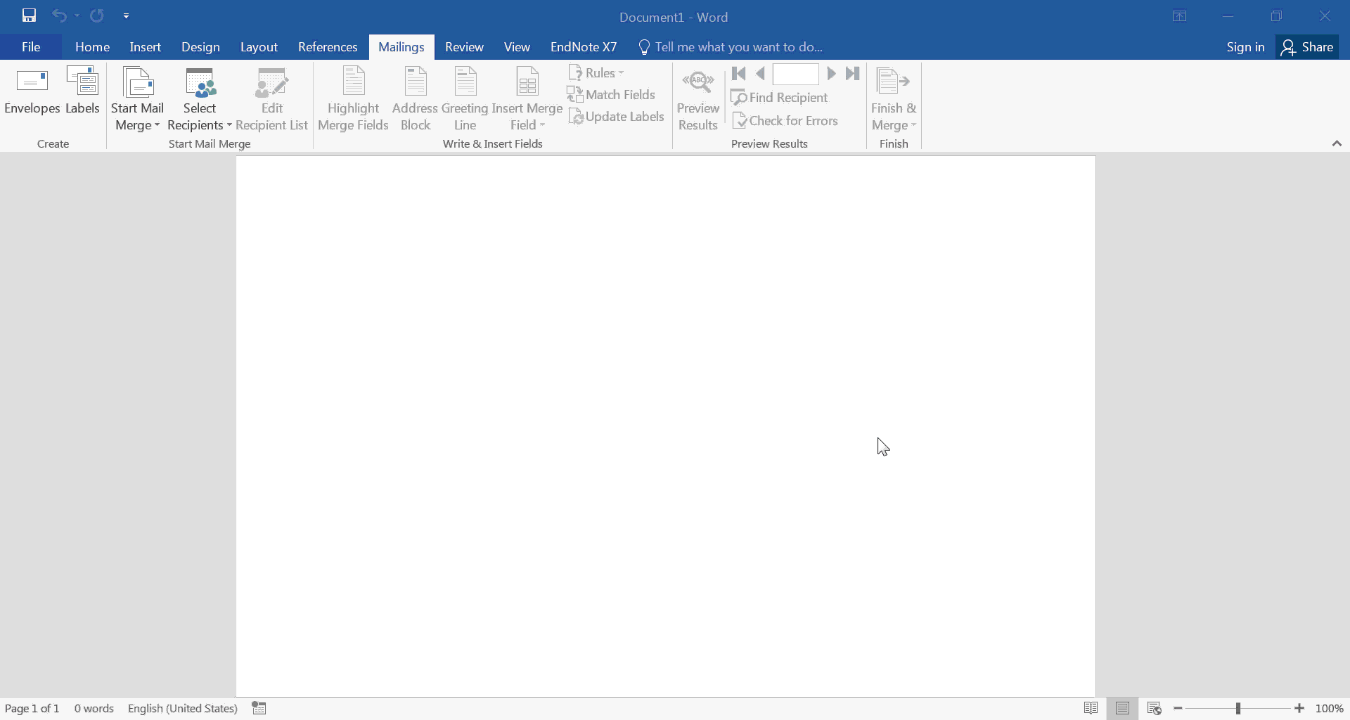Go to next record arrow
The image size is (1350, 720).
(x=831, y=73)
